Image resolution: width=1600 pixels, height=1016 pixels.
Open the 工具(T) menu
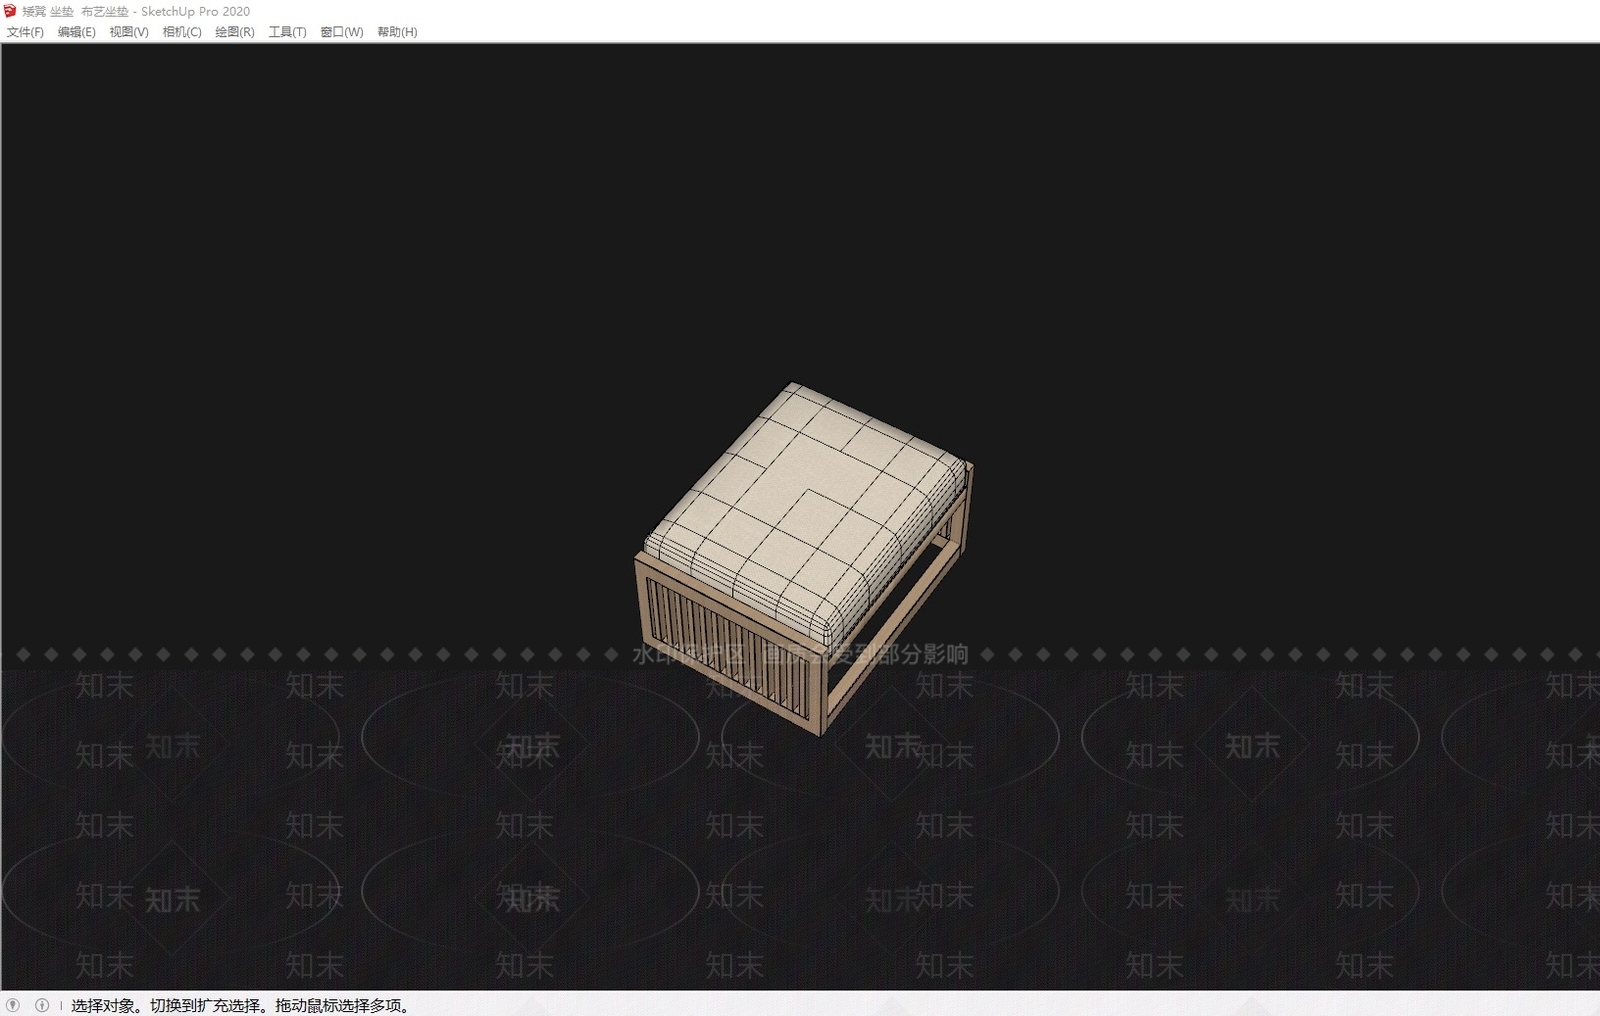click(x=288, y=32)
